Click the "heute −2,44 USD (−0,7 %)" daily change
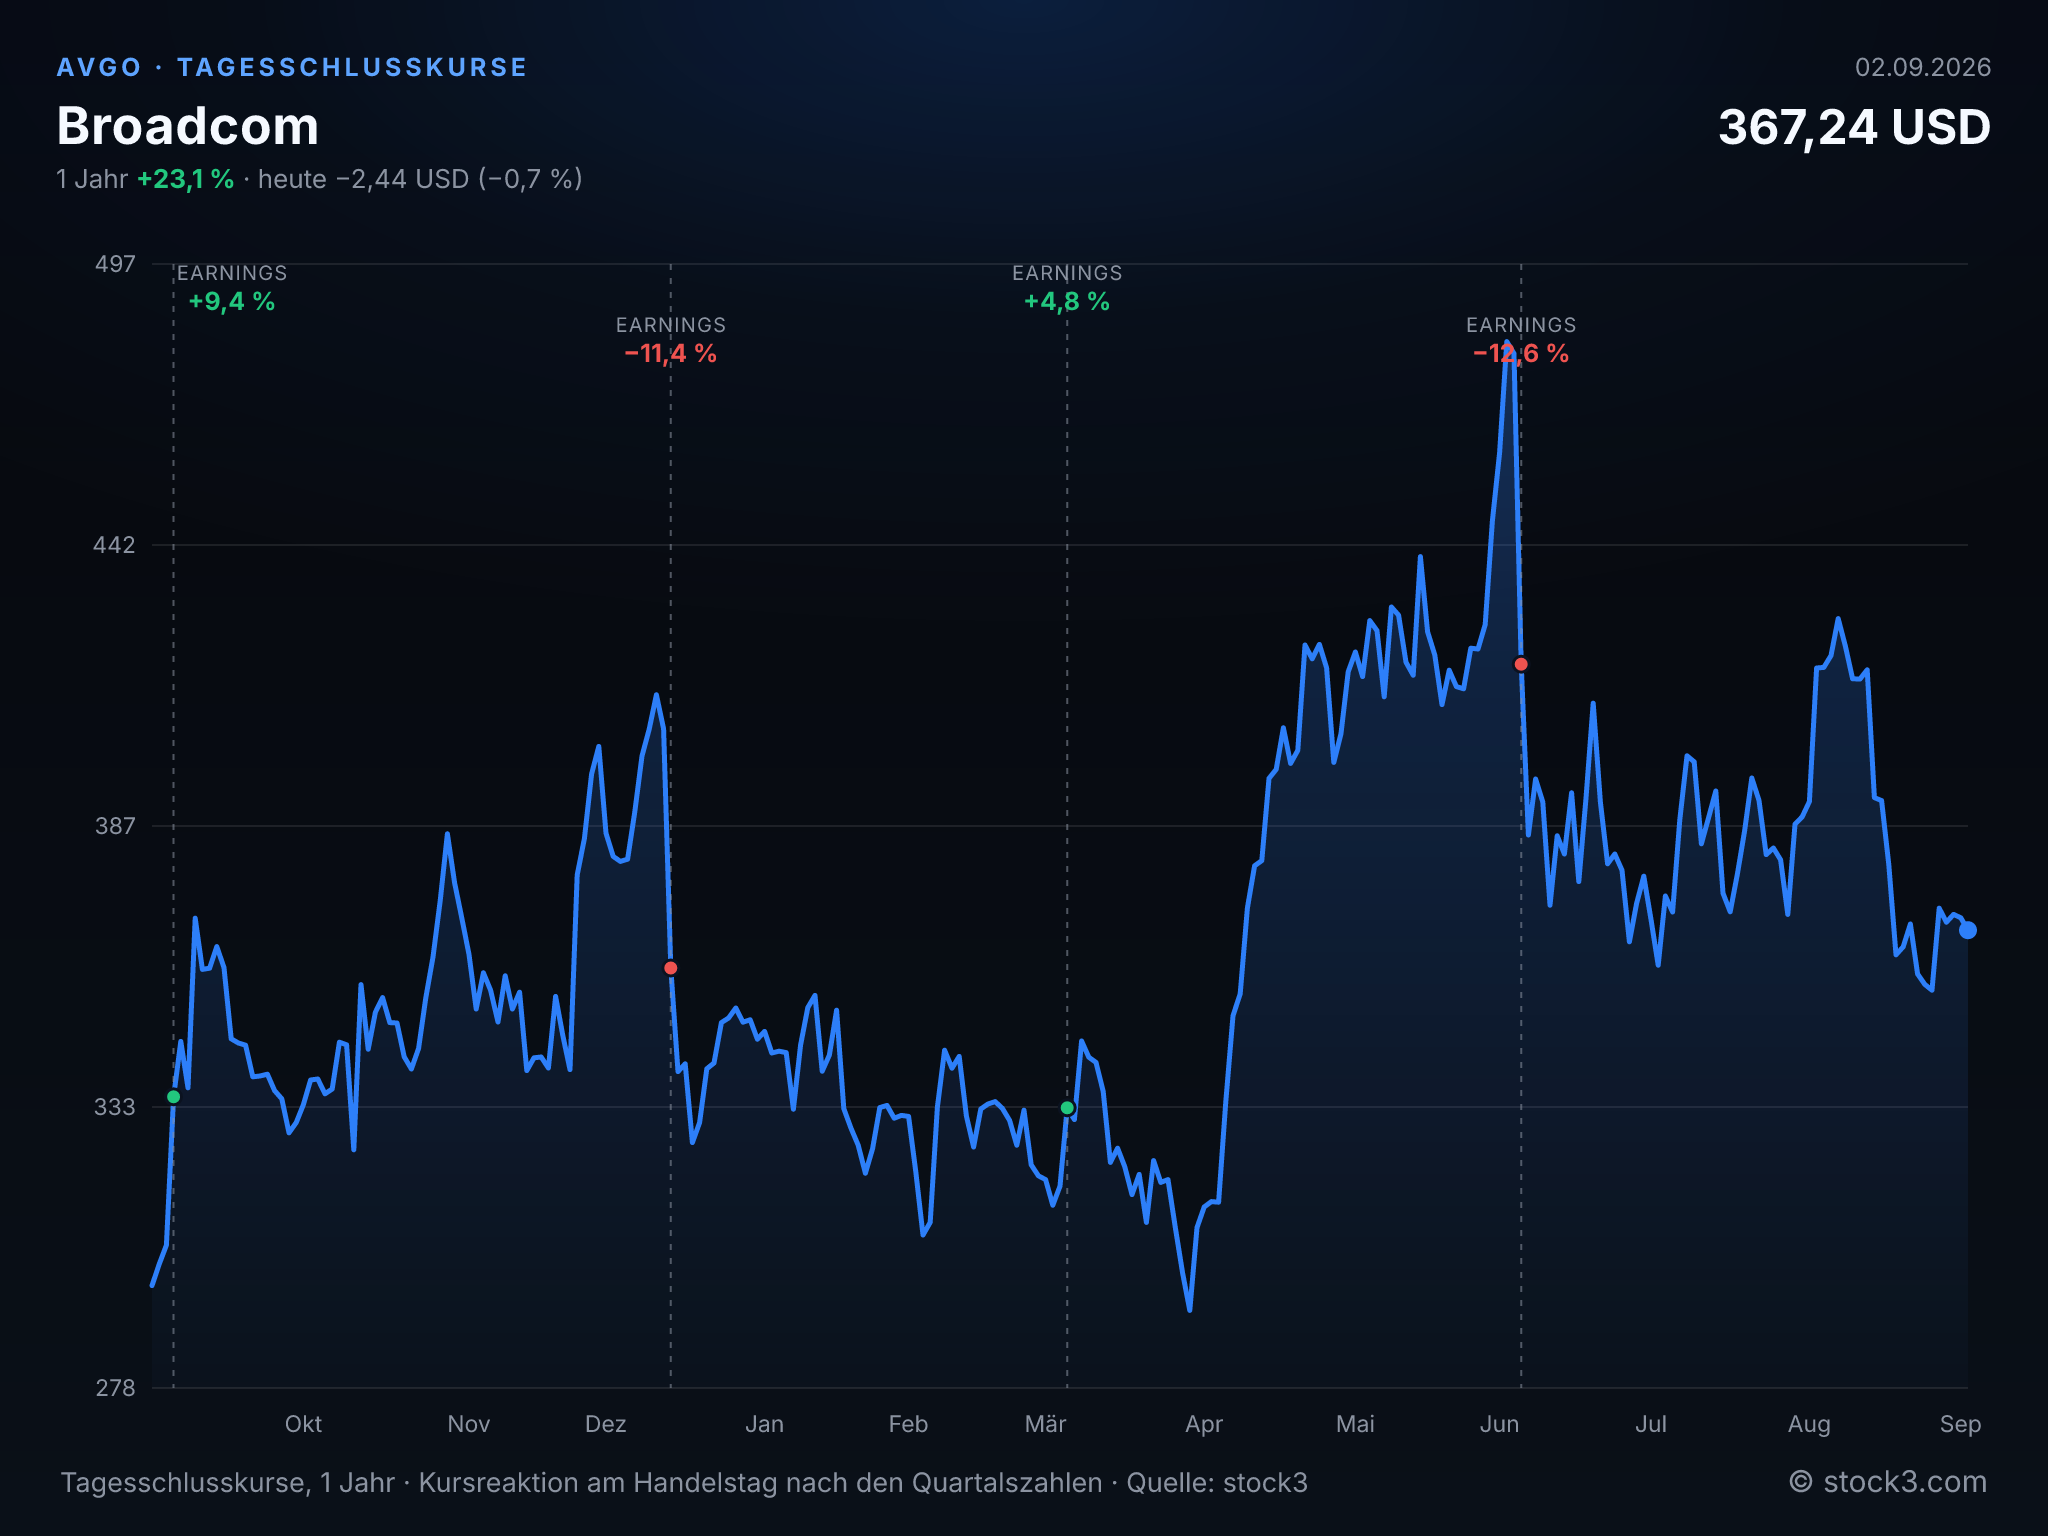The width and height of the screenshot is (2048, 1536). (420, 179)
